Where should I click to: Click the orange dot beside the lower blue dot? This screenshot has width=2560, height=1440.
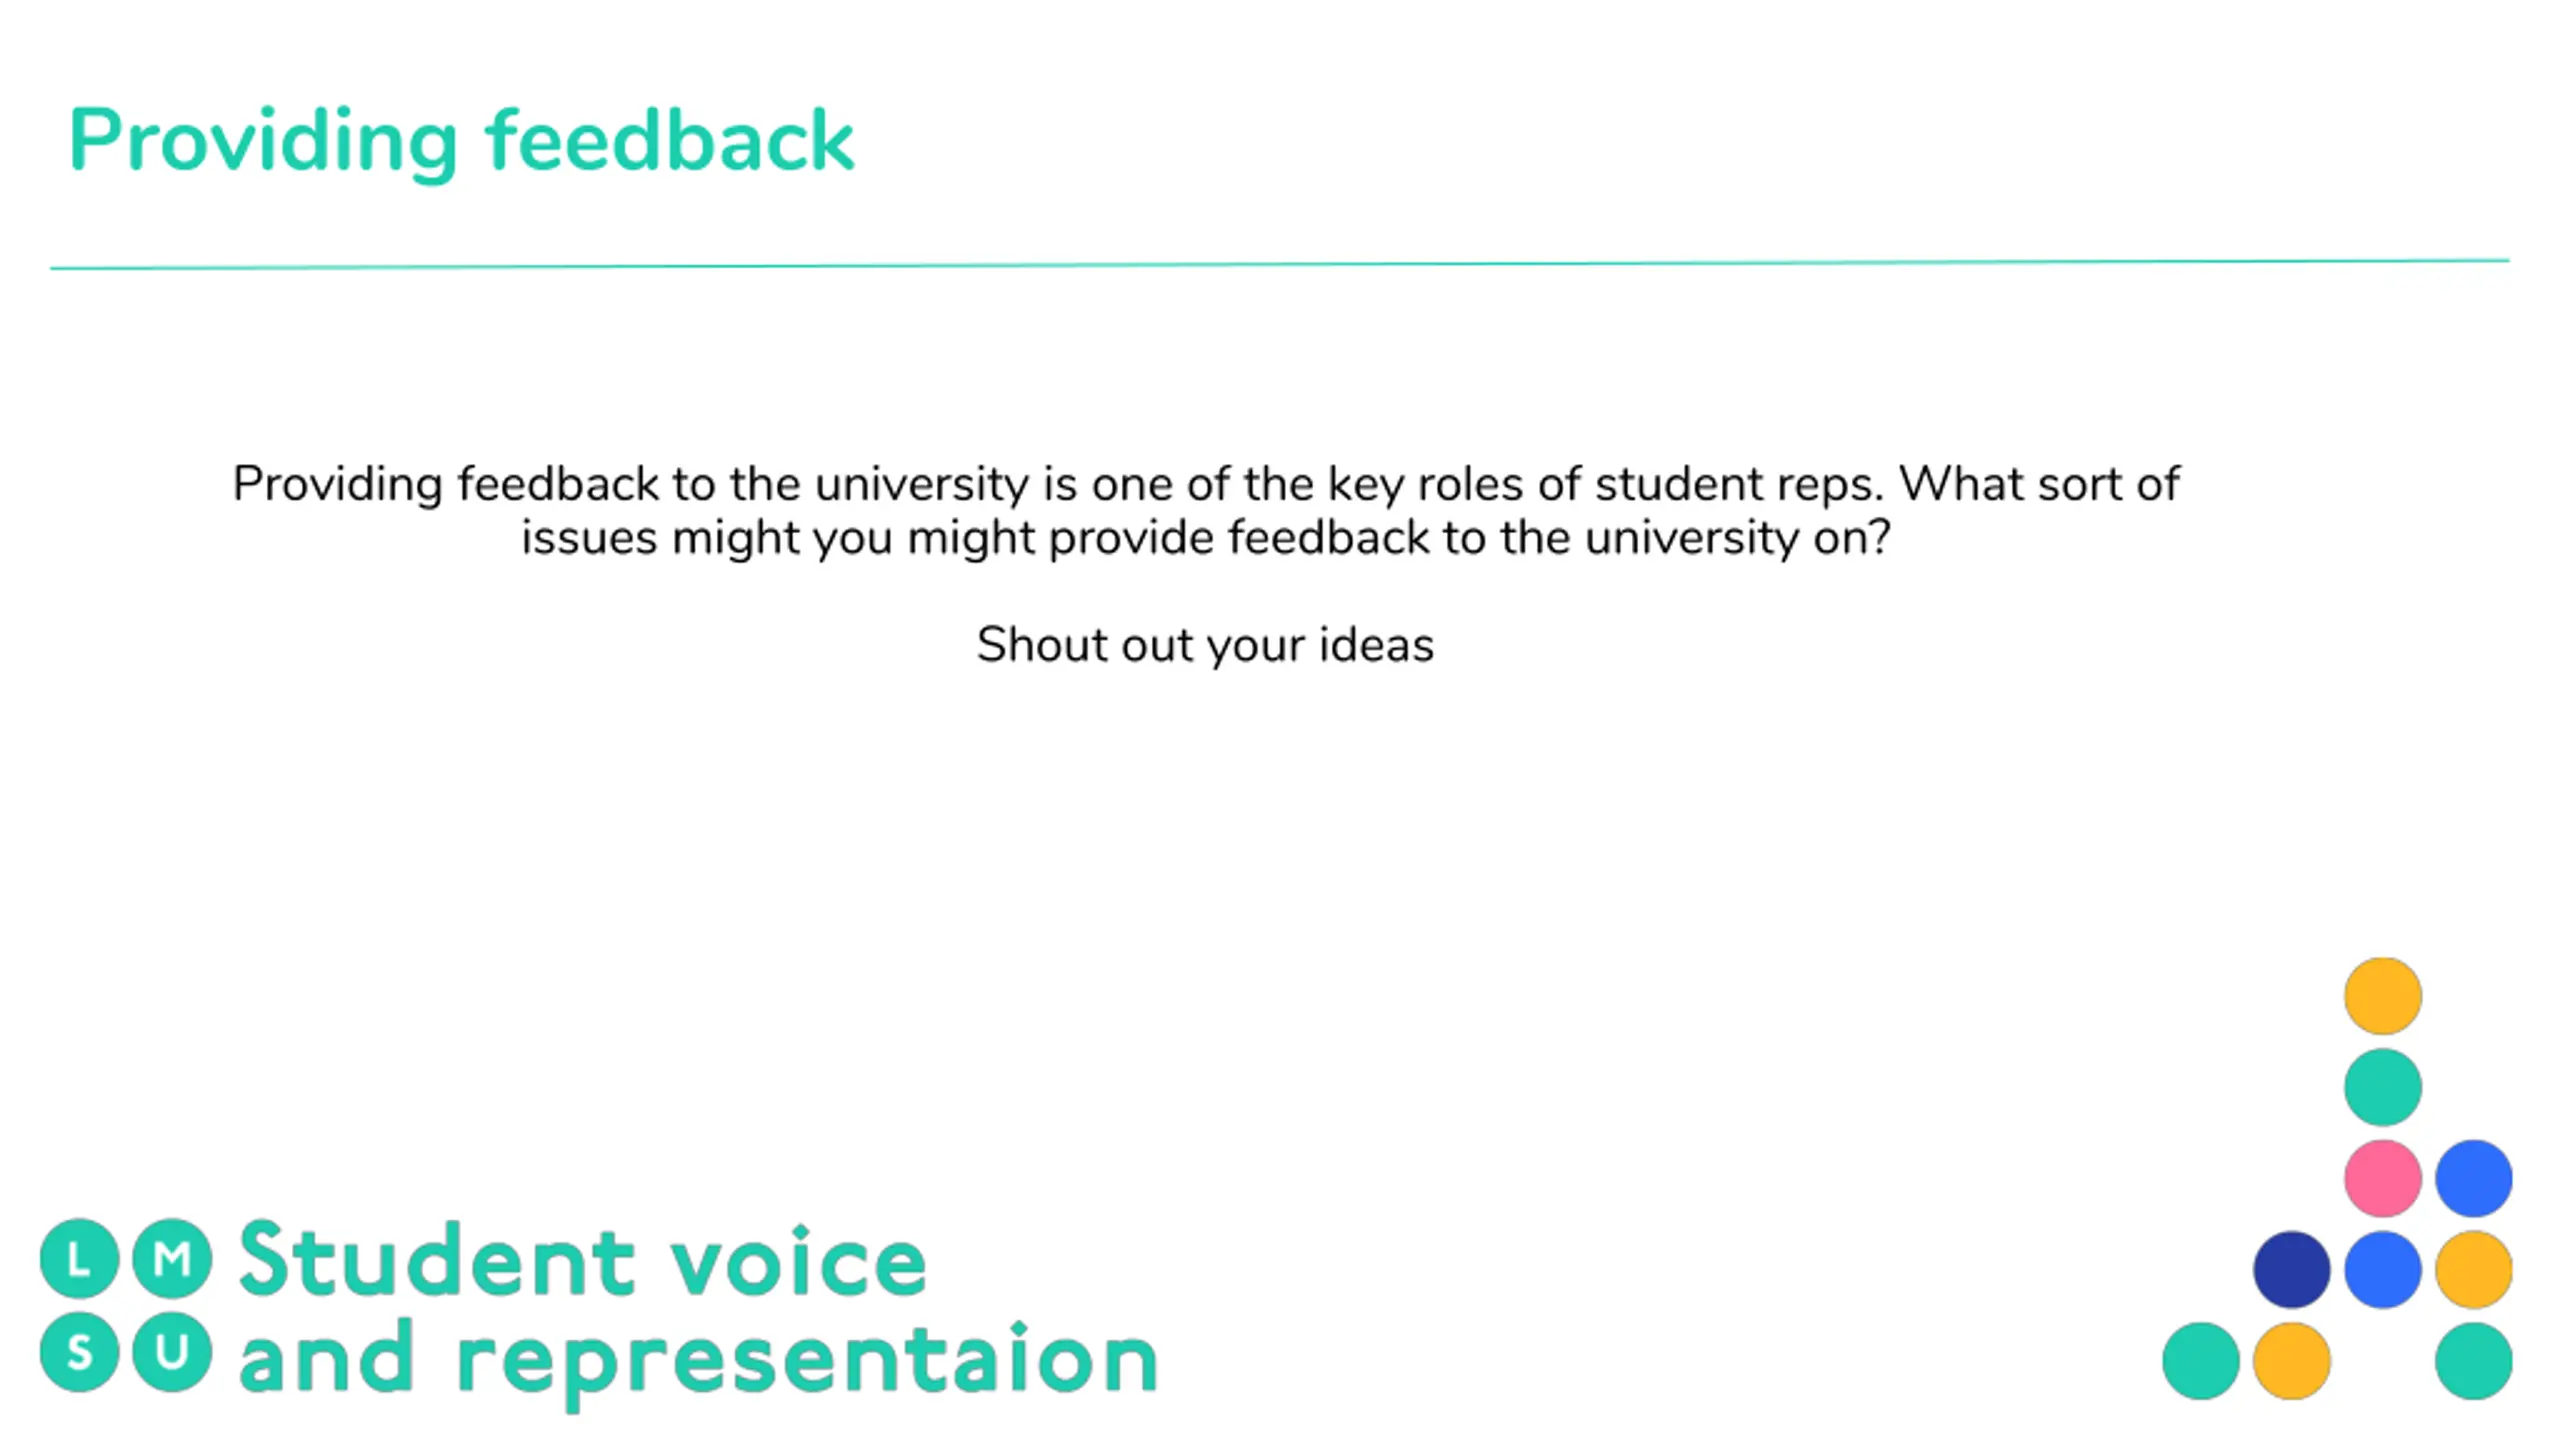pyautogui.click(x=2473, y=1270)
